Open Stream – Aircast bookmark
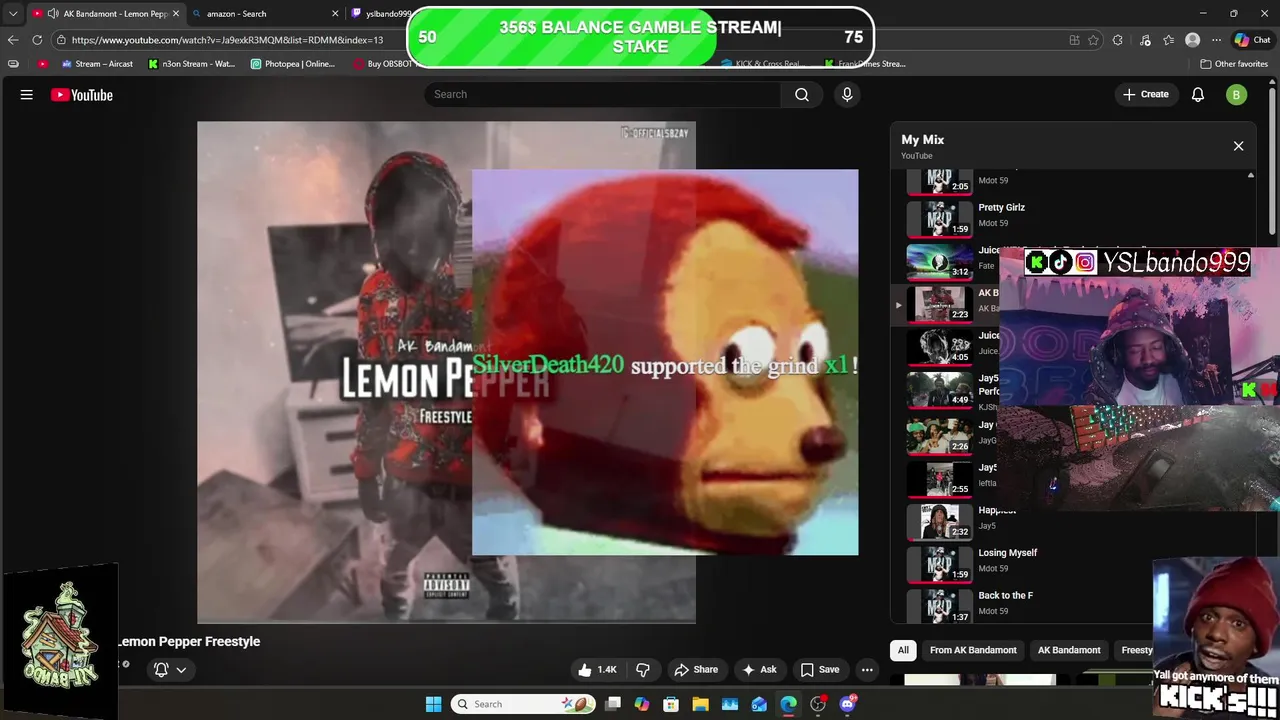Image resolution: width=1280 pixels, height=720 pixels. 97,64
